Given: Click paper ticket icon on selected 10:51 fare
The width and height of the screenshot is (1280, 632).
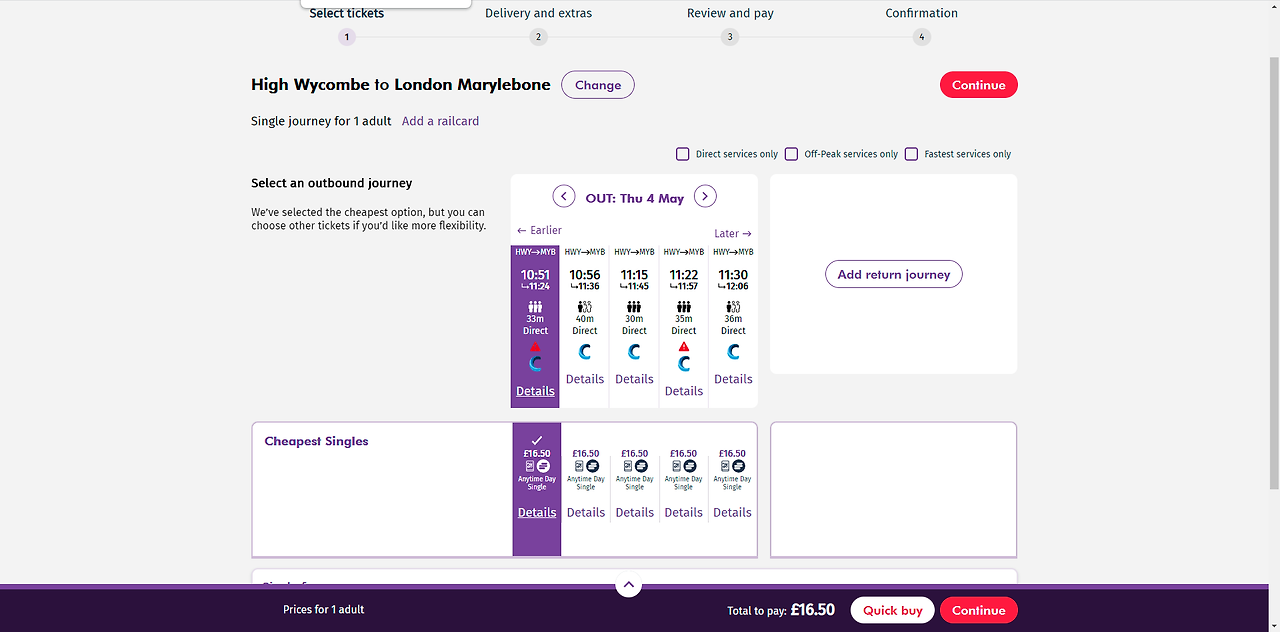Looking at the screenshot, I should pyautogui.click(x=543, y=466).
